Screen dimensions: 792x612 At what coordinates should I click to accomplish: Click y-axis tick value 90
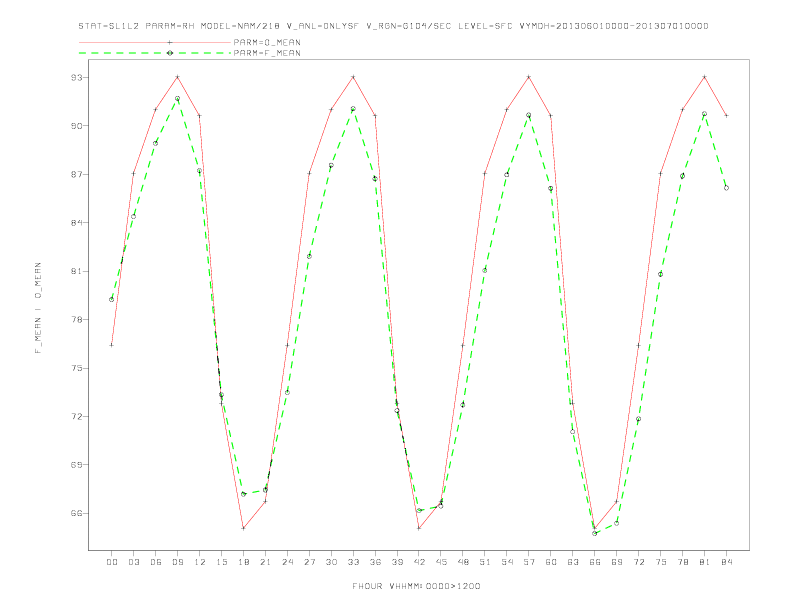click(76, 126)
